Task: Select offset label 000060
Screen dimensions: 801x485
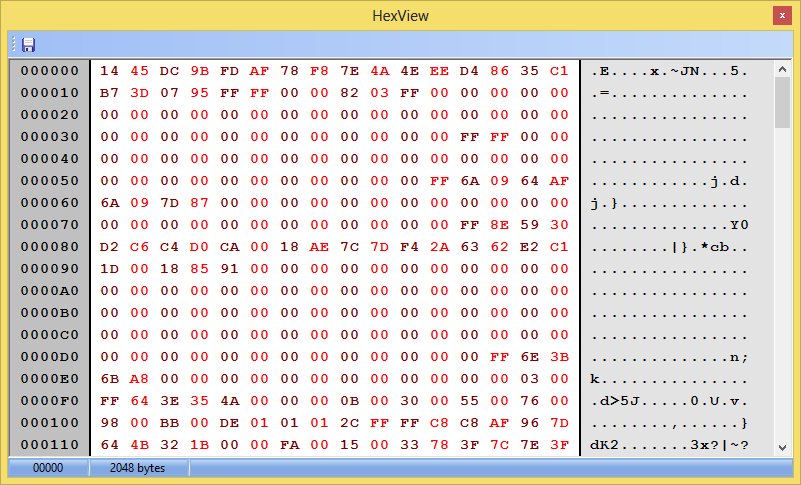Action: (50, 202)
